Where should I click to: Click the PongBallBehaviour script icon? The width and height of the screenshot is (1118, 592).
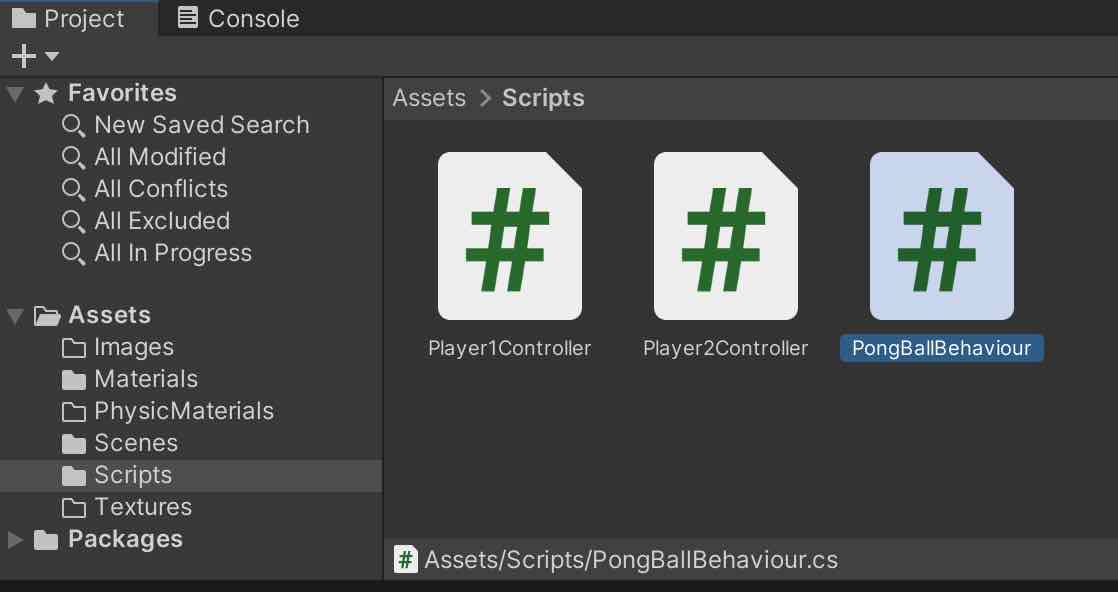click(x=941, y=236)
